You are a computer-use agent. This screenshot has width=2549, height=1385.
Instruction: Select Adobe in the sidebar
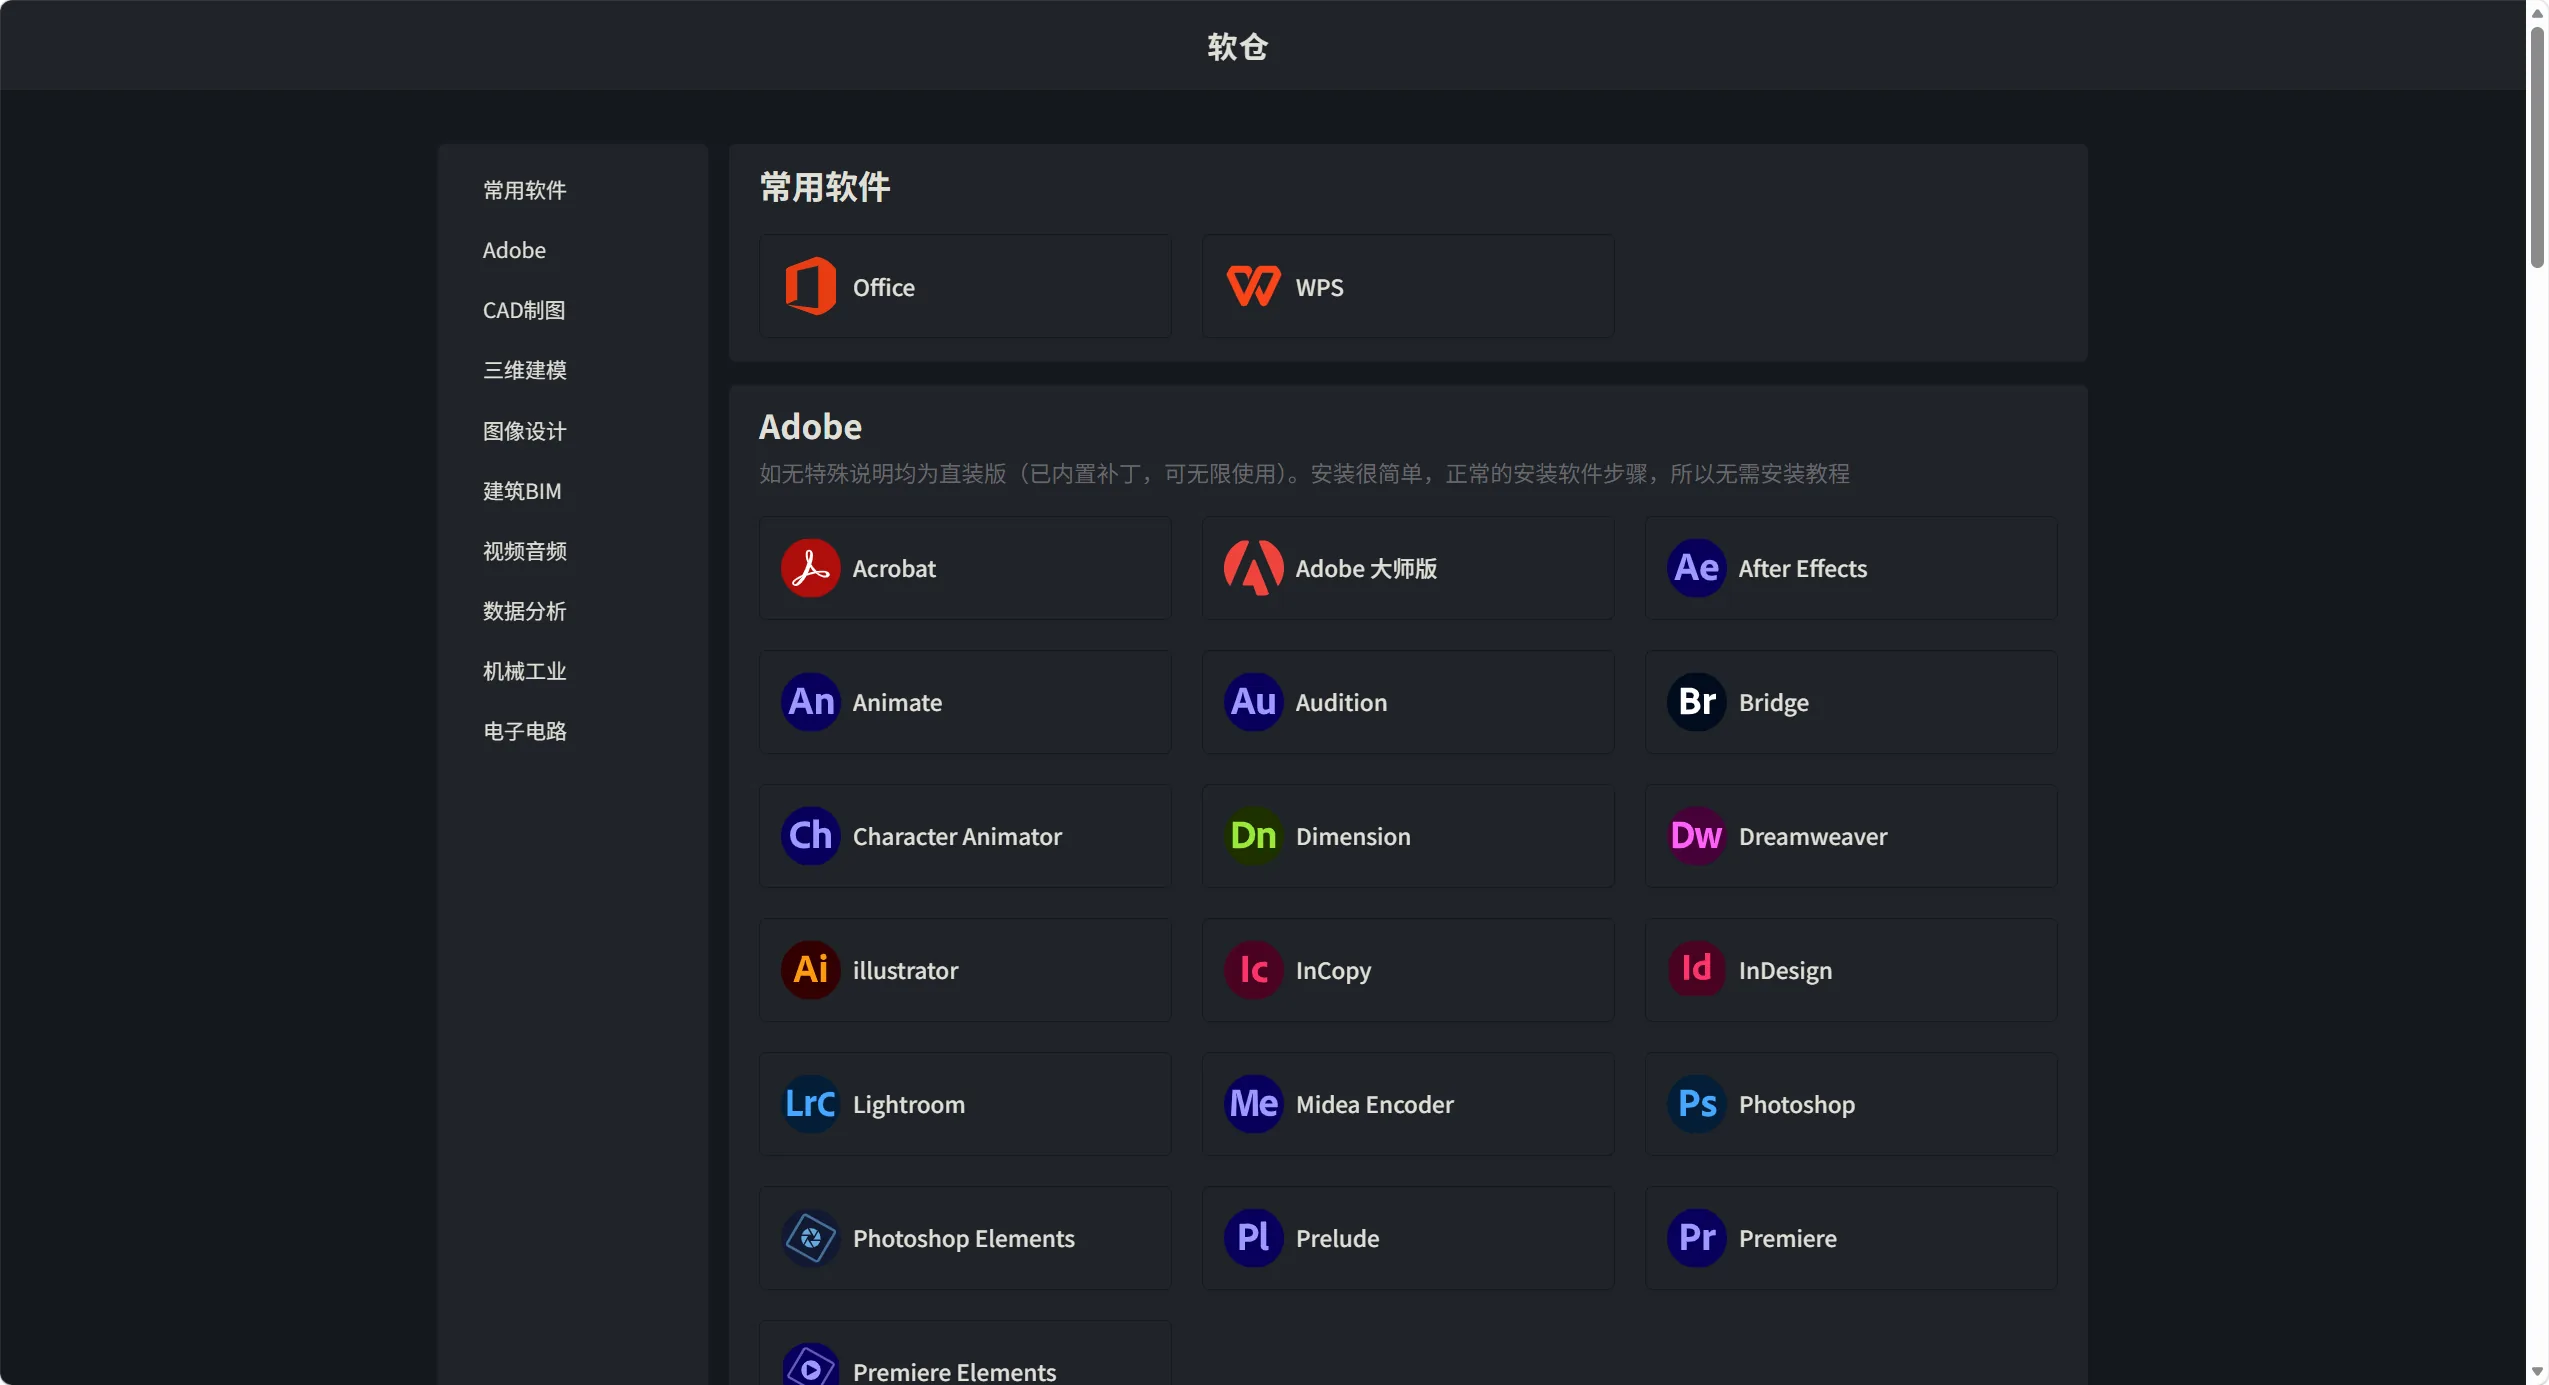point(514,250)
